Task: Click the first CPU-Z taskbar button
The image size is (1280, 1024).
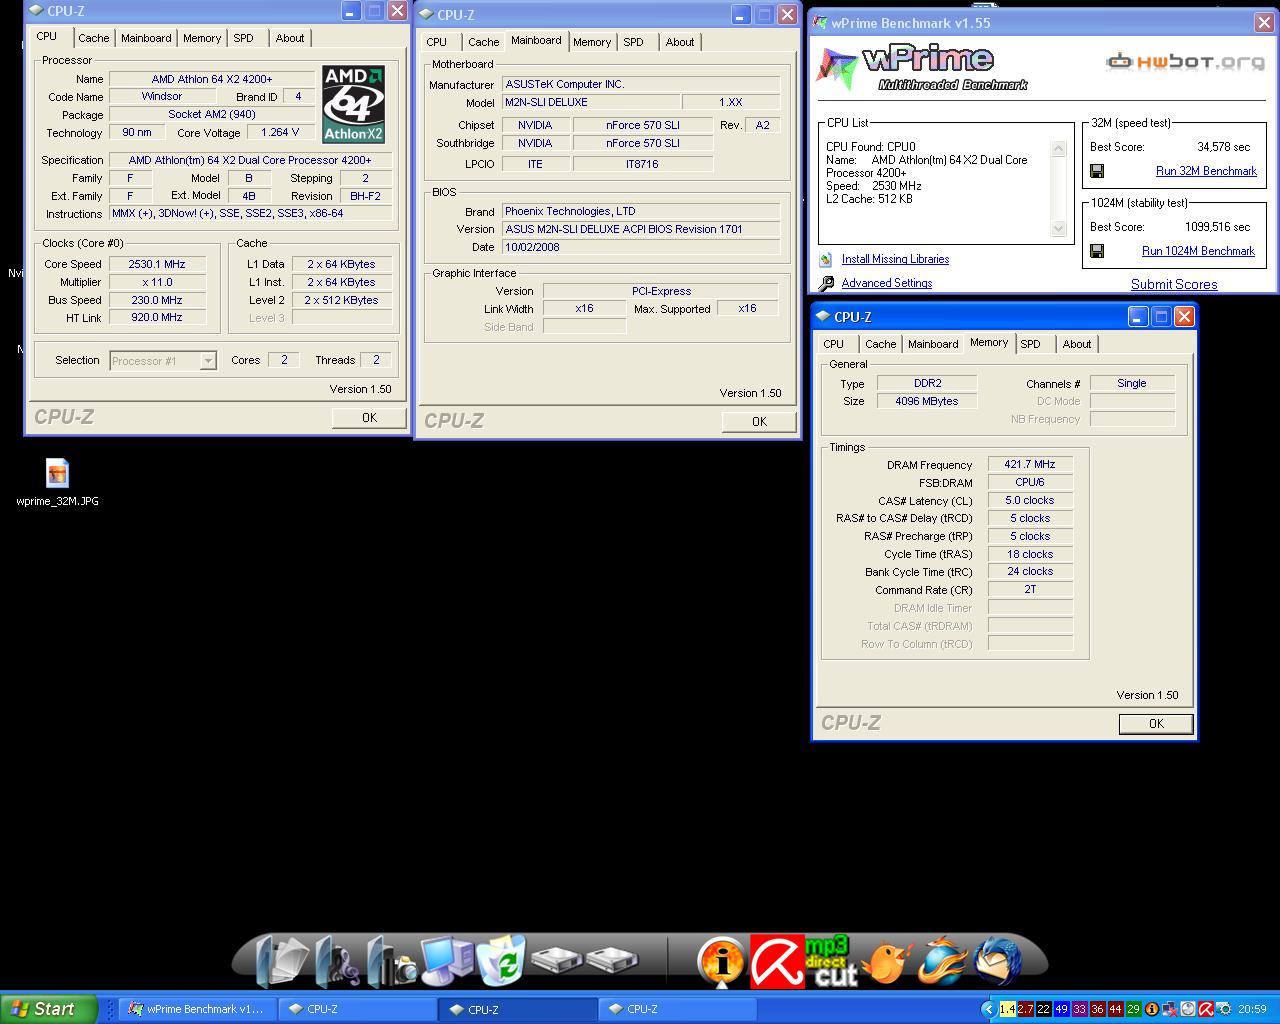Action: click(357, 1009)
